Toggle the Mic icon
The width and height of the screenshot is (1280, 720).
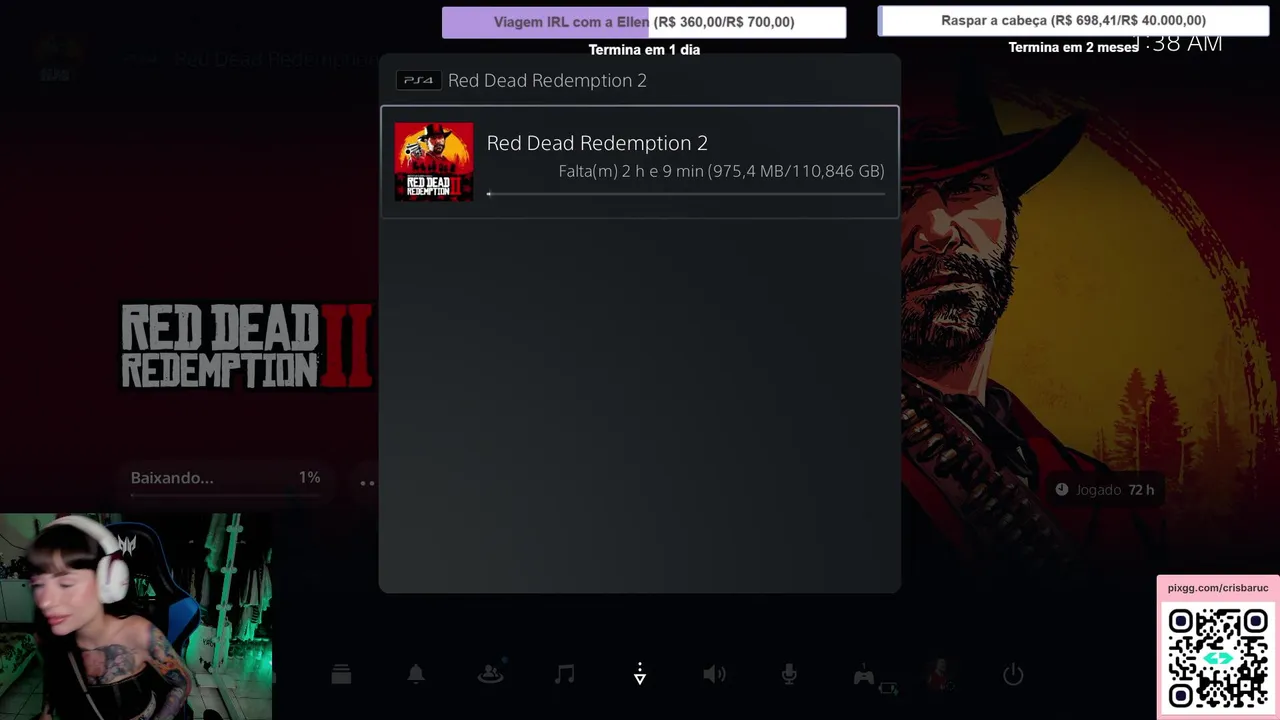[x=789, y=675]
